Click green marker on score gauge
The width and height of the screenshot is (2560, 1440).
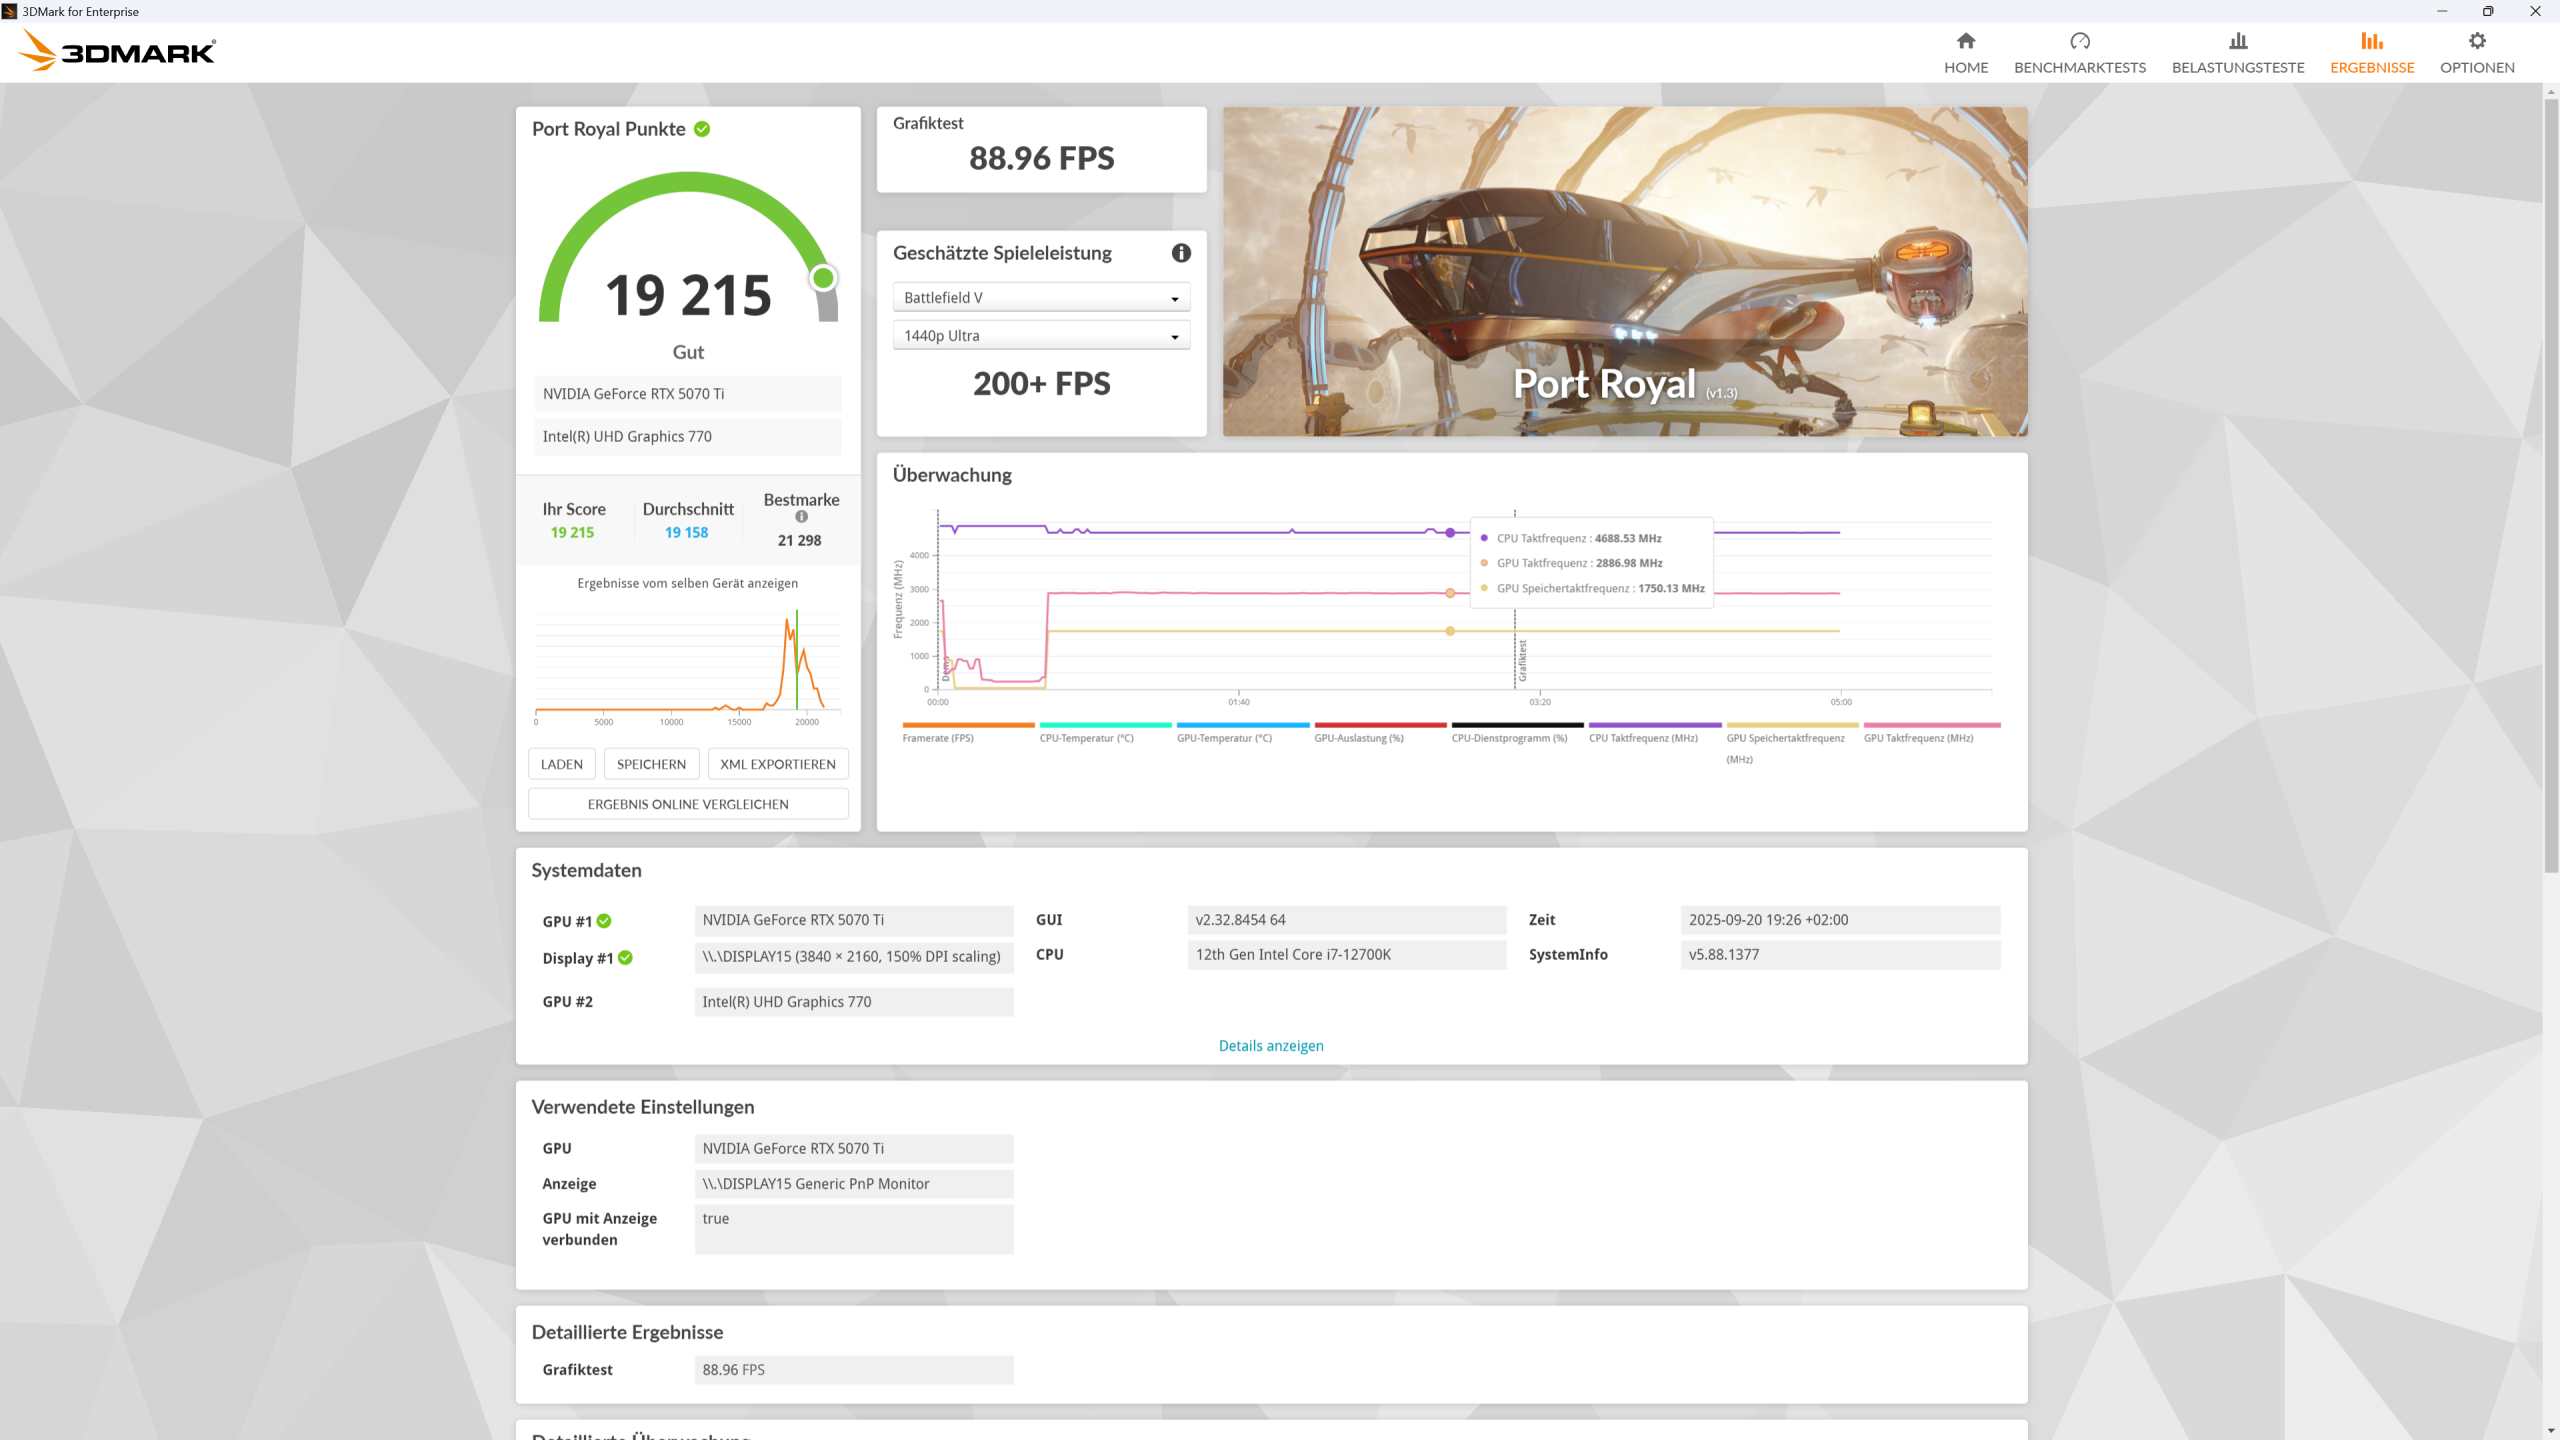(x=823, y=278)
